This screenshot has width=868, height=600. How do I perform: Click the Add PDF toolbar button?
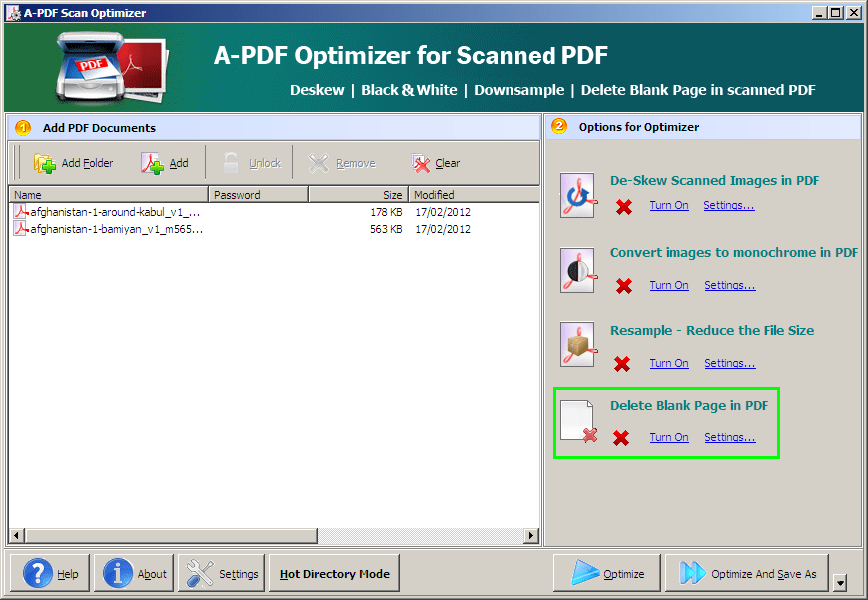coord(164,163)
